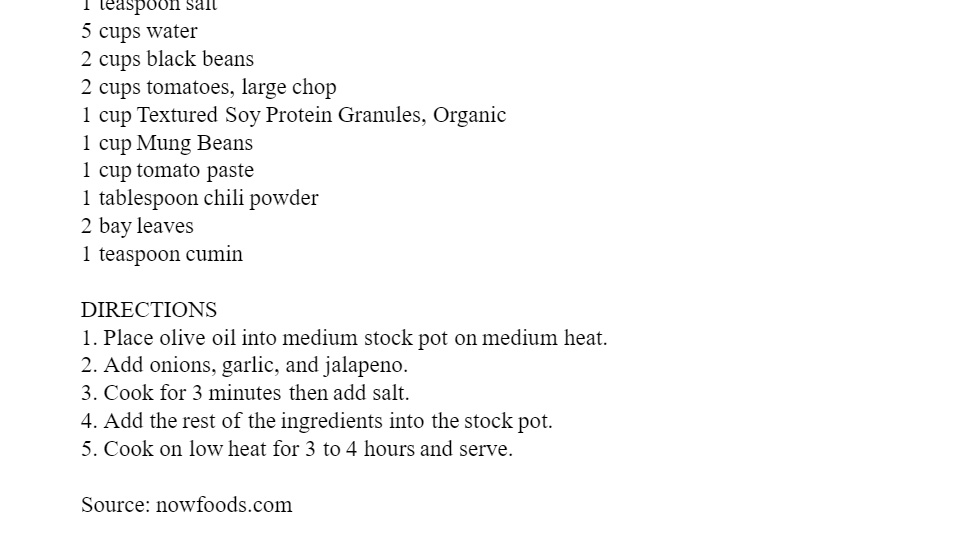
Task: Click the 'DIRECTIONS' heading text
Action: 149,310
